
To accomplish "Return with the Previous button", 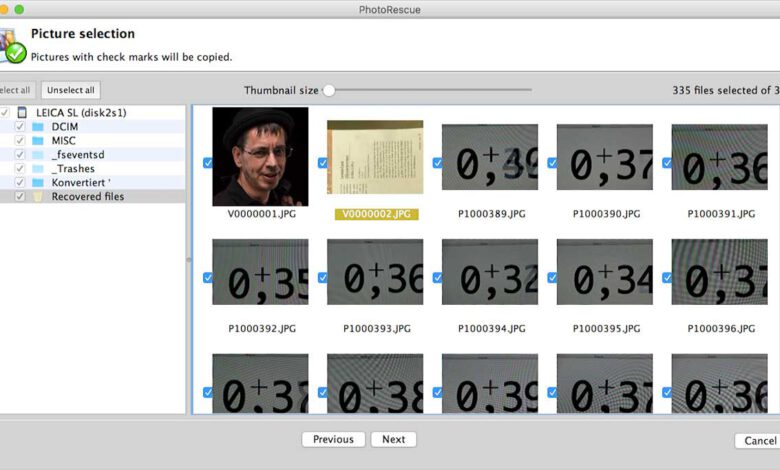I will coord(333,439).
